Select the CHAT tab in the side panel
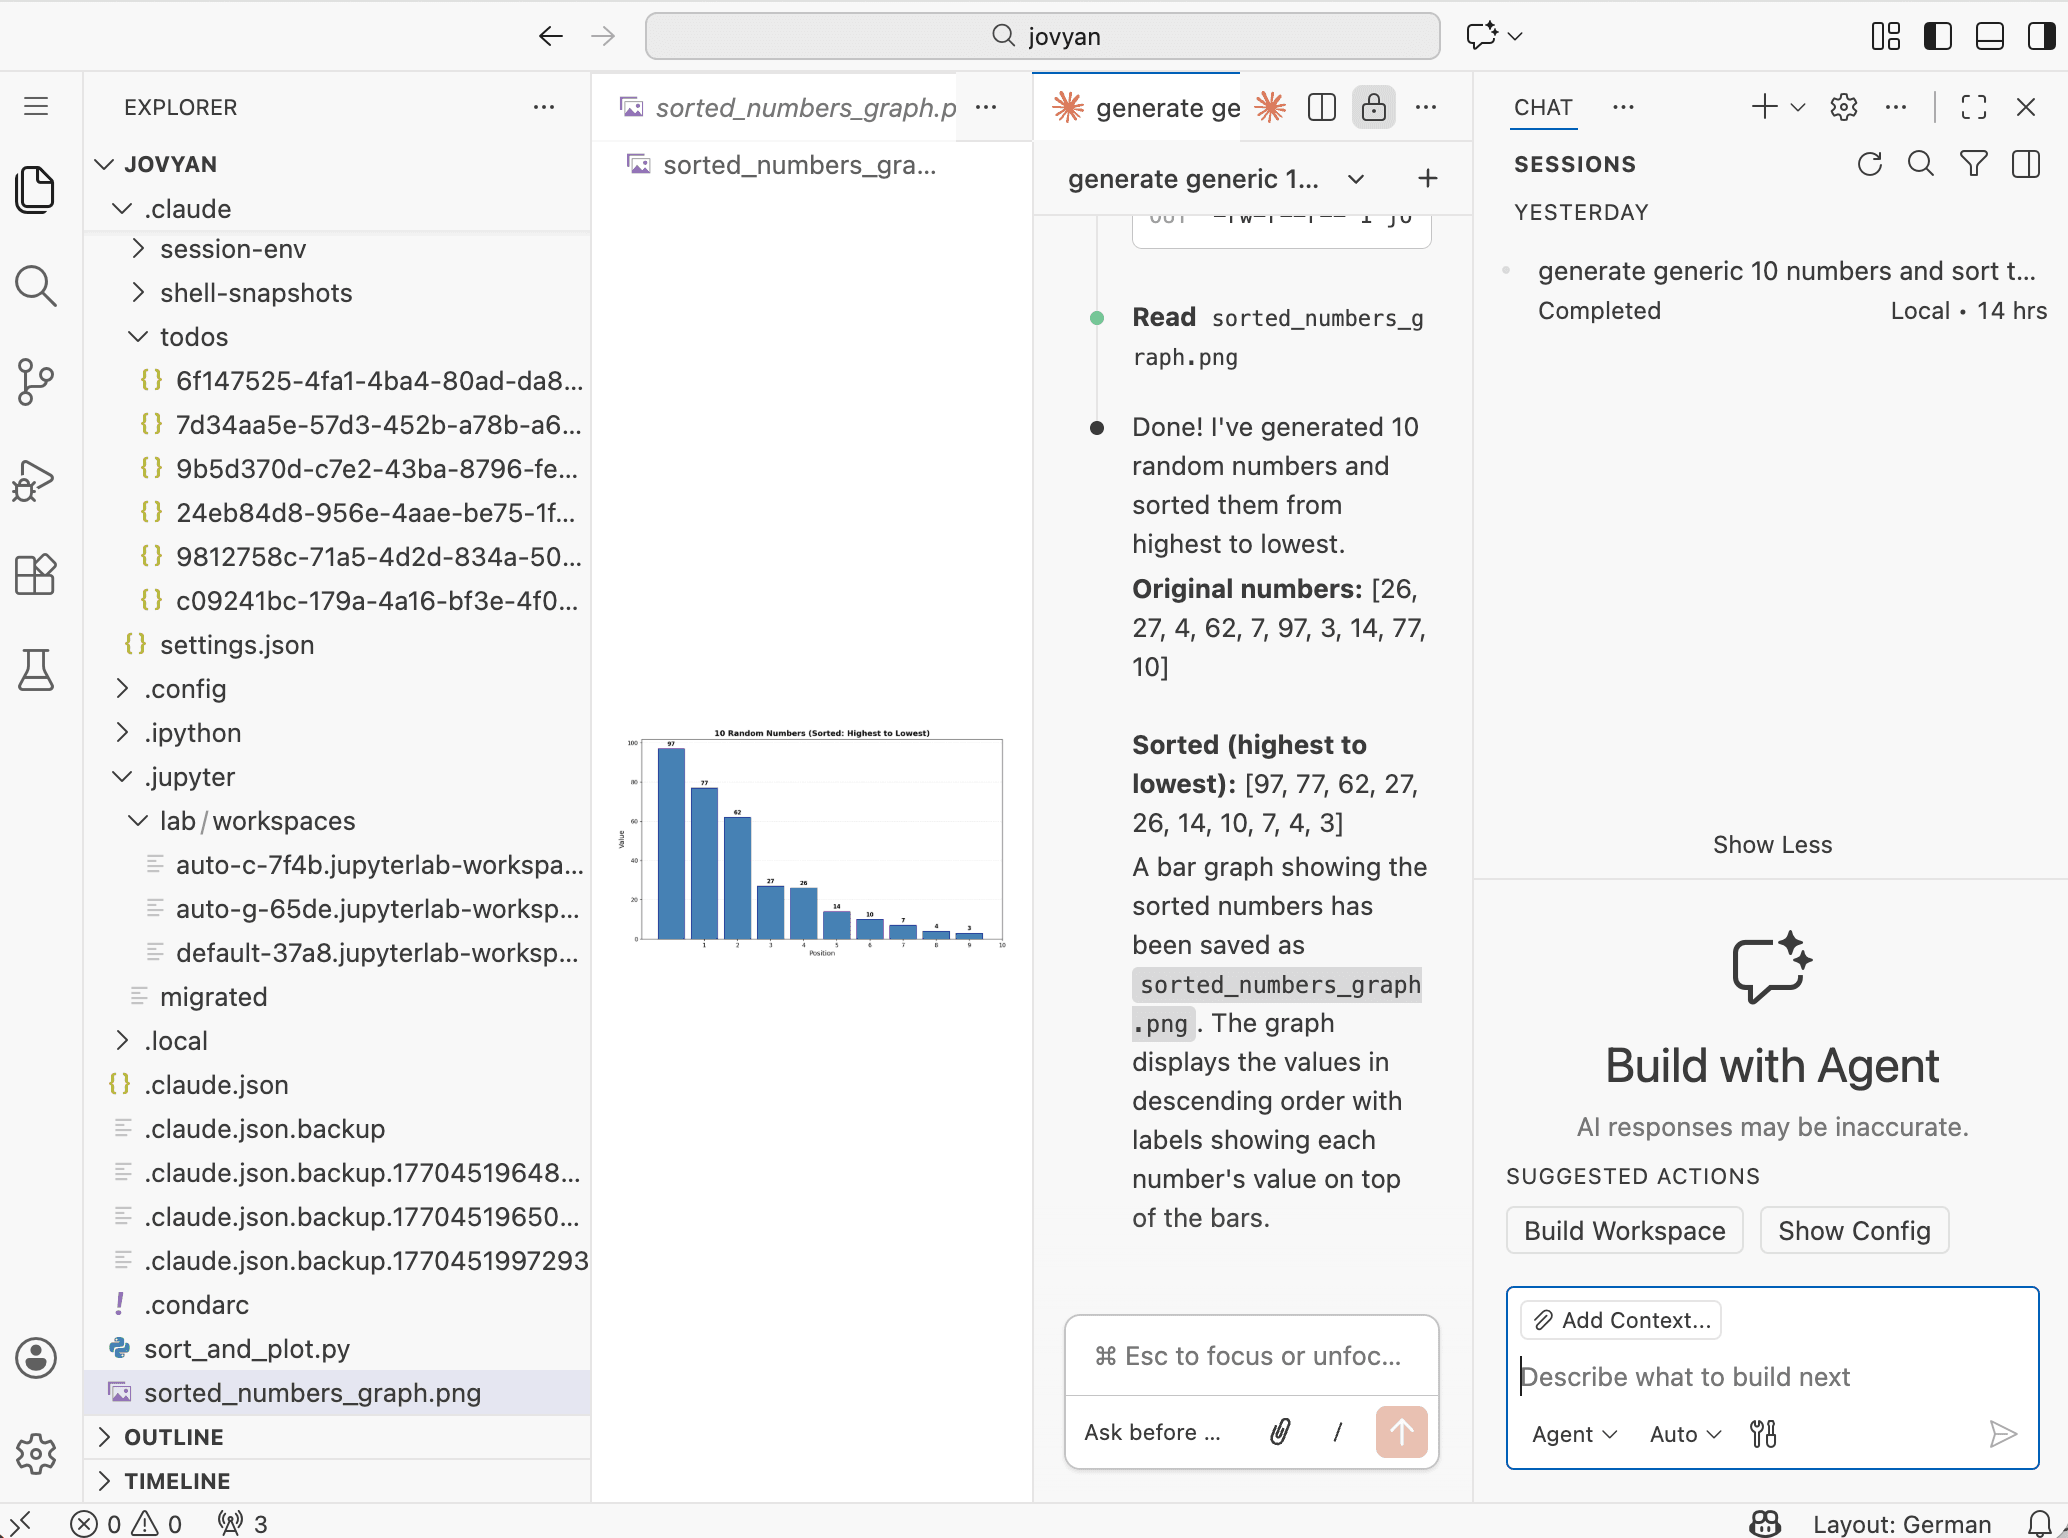The image size is (2068, 1538). tap(1543, 107)
